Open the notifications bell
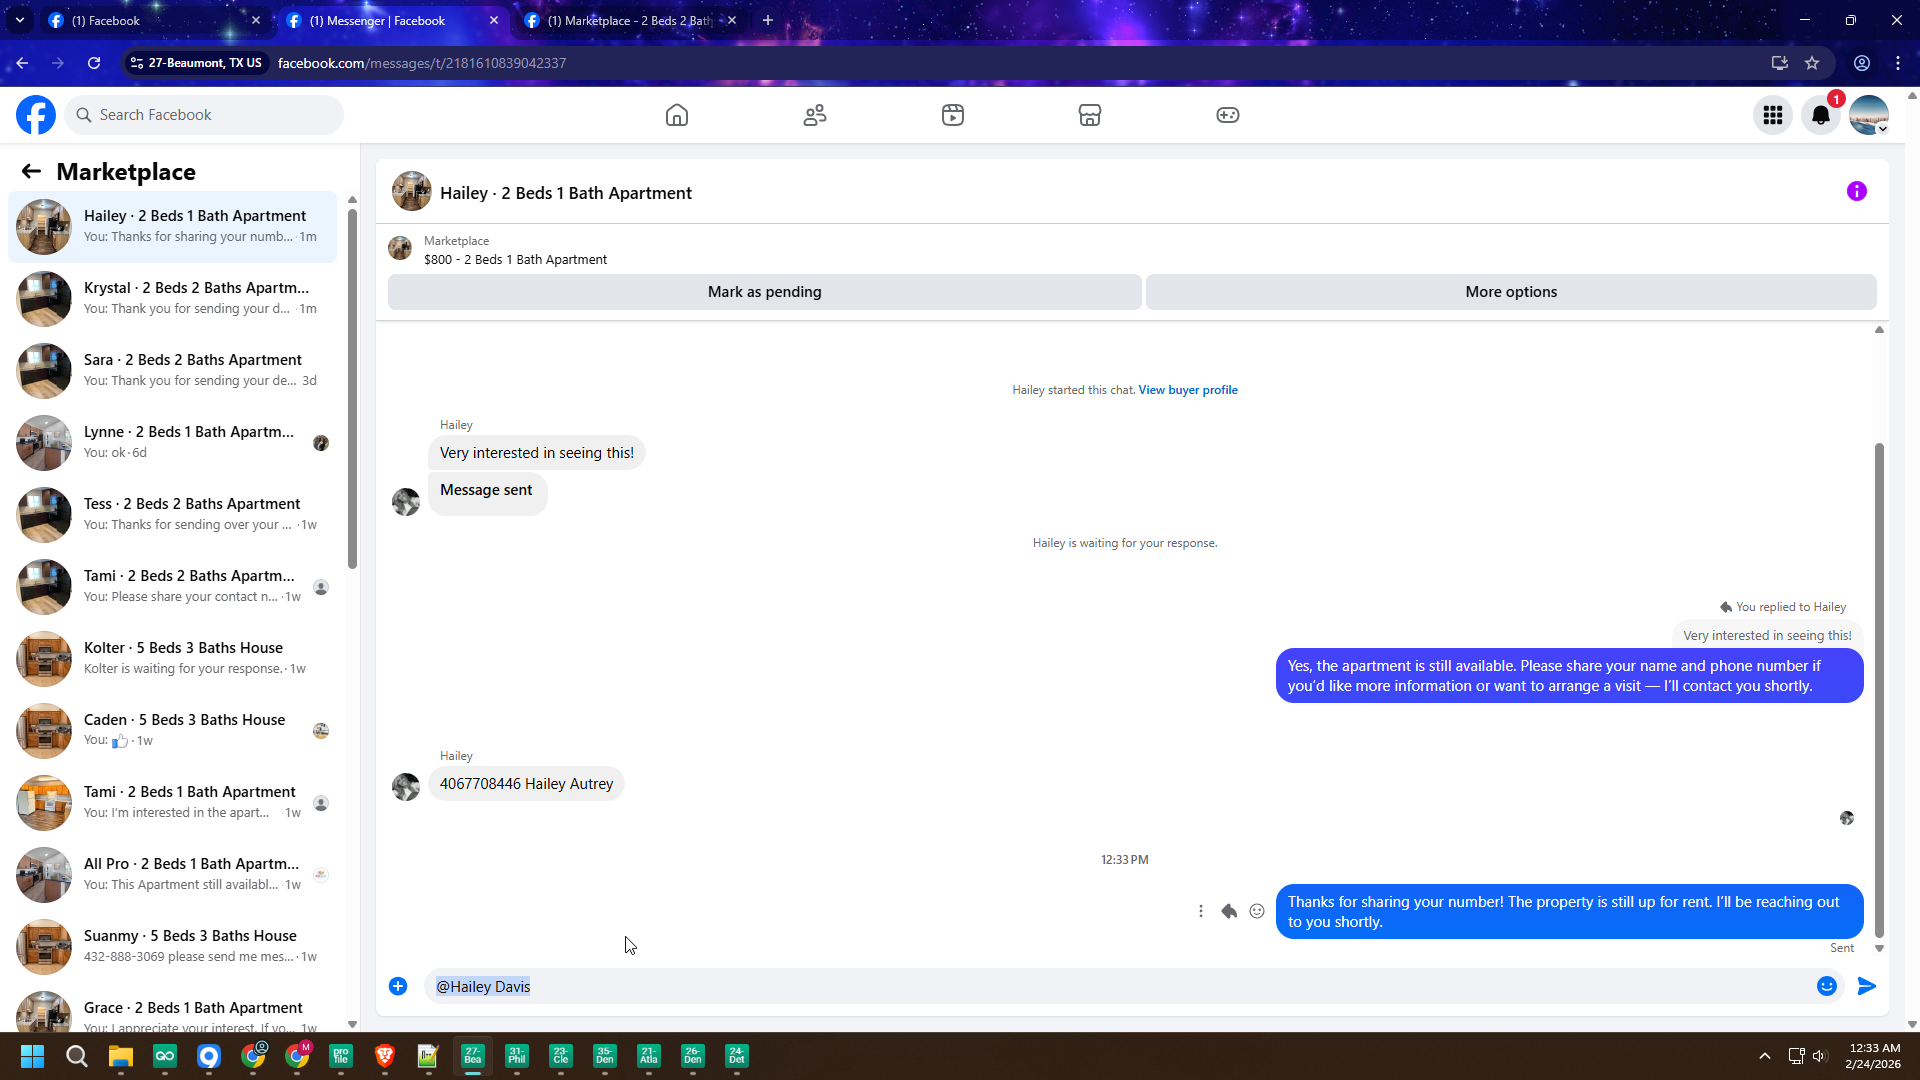This screenshot has width=1920, height=1080. (1821, 115)
